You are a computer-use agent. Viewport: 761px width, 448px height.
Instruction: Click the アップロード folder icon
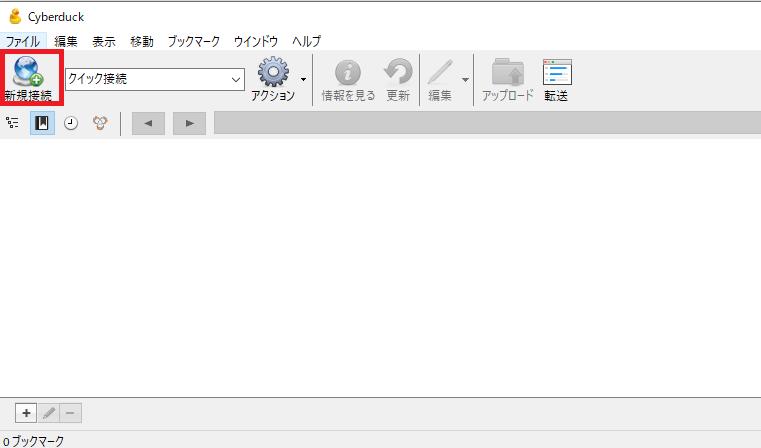pyautogui.click(x=508, y=72)
